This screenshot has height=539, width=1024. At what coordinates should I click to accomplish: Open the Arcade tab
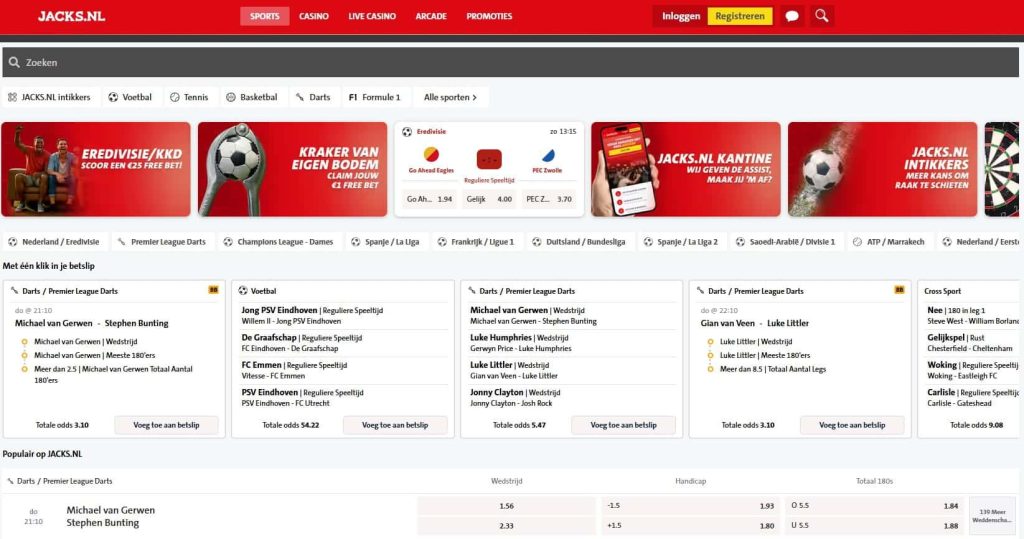[431, 16]
